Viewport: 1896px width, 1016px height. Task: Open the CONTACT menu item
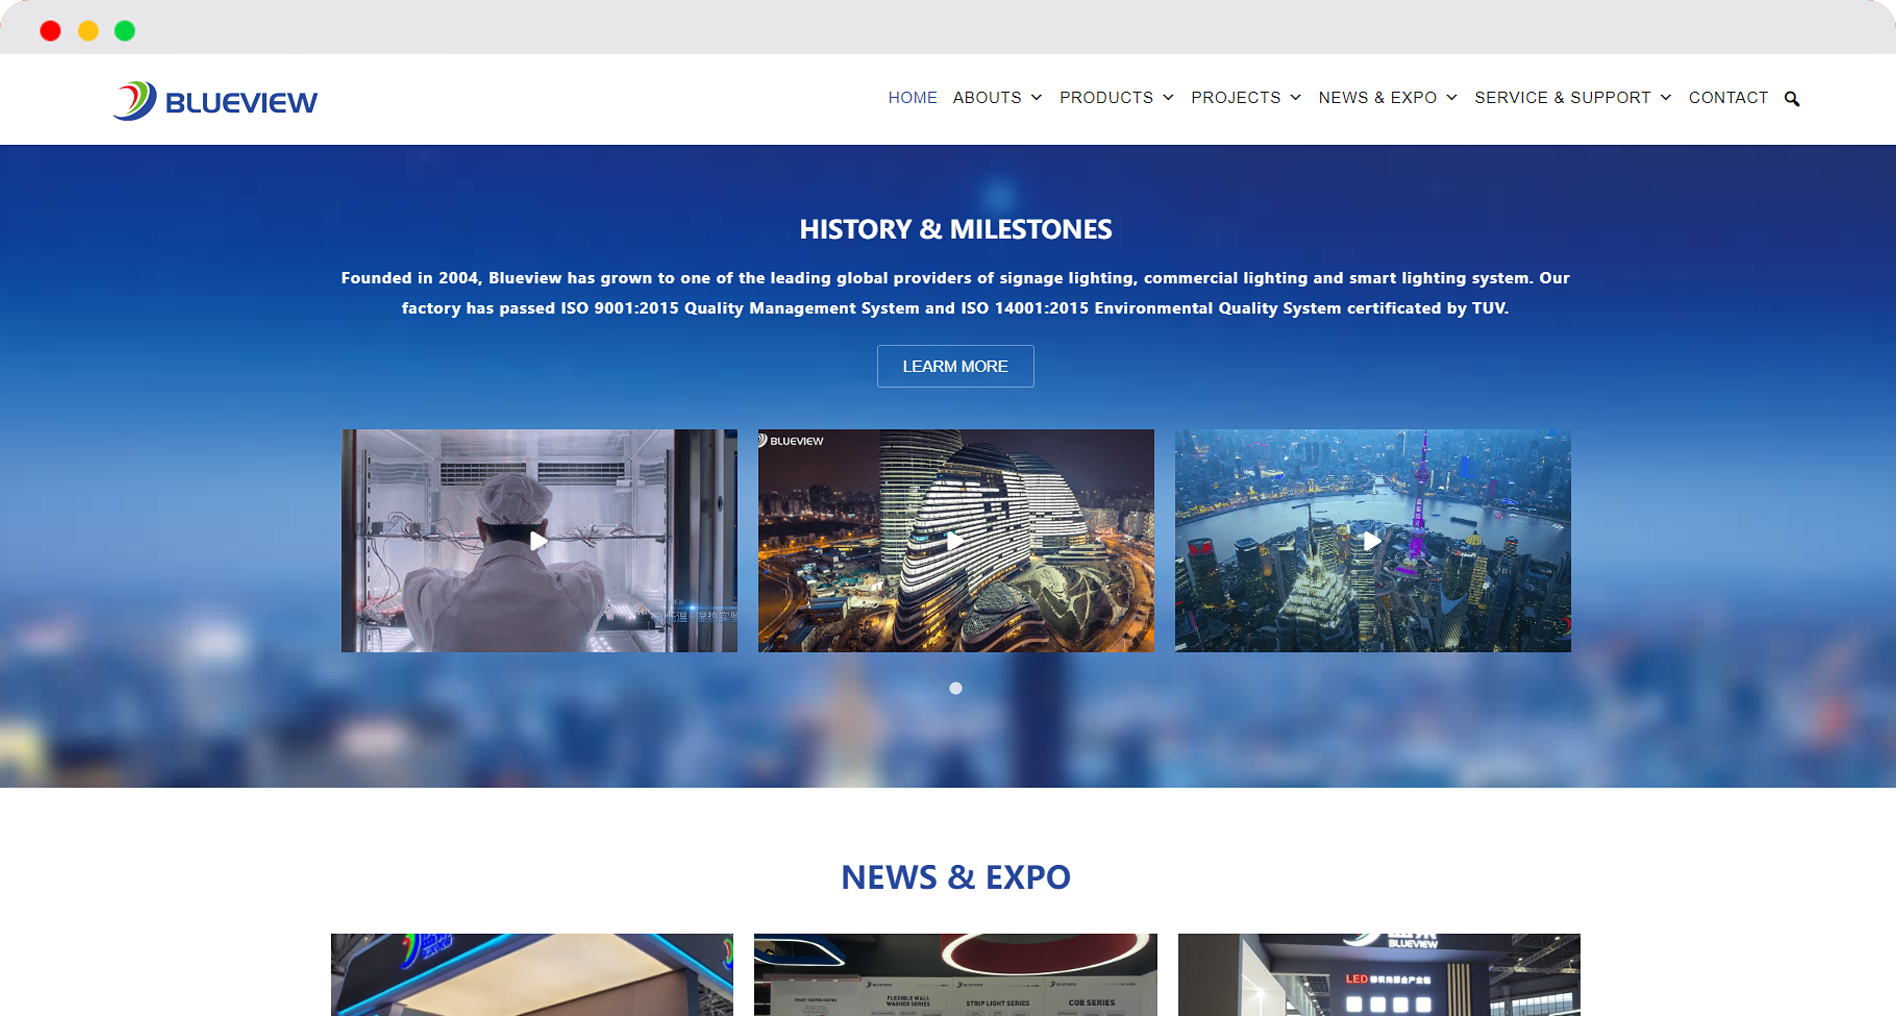click(1728, 98)
